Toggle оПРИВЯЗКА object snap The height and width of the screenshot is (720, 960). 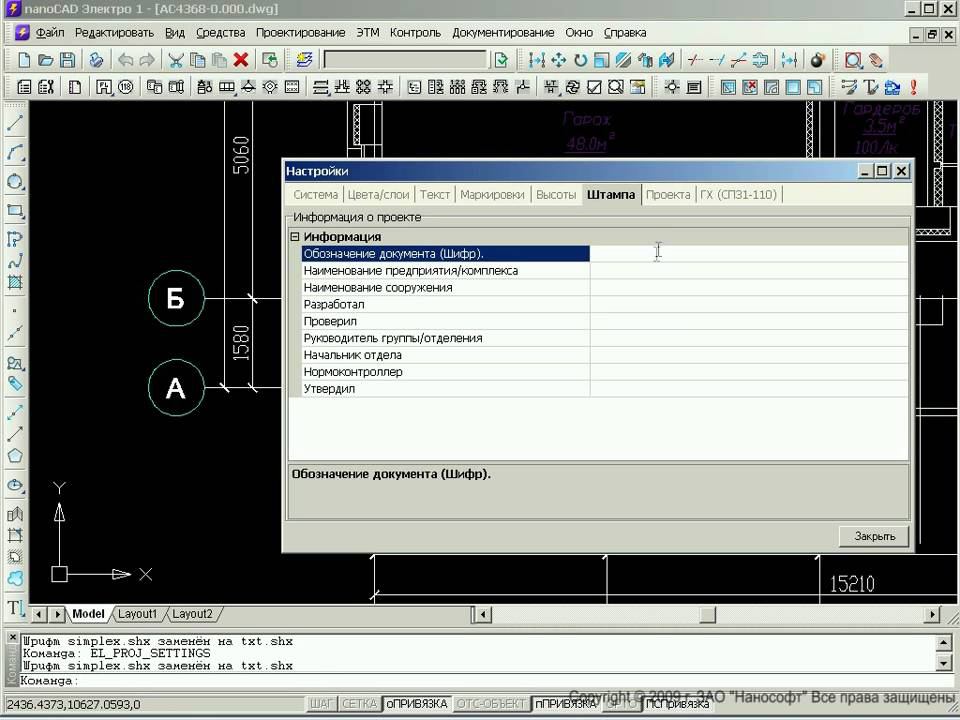coord(417,704)
